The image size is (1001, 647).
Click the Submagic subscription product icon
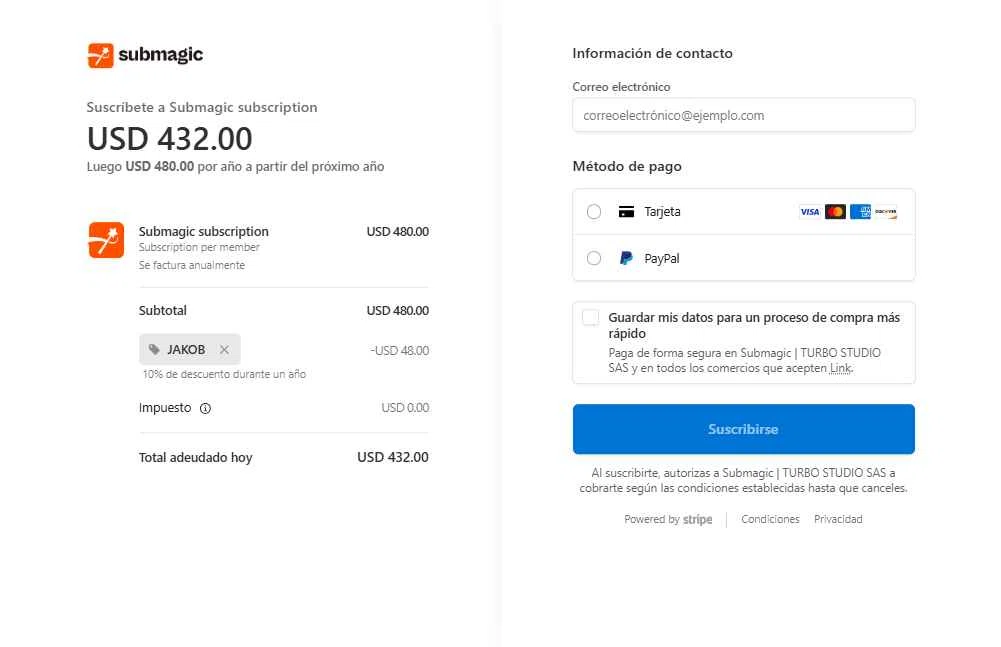pyautogui.click(x=106, y=240)
